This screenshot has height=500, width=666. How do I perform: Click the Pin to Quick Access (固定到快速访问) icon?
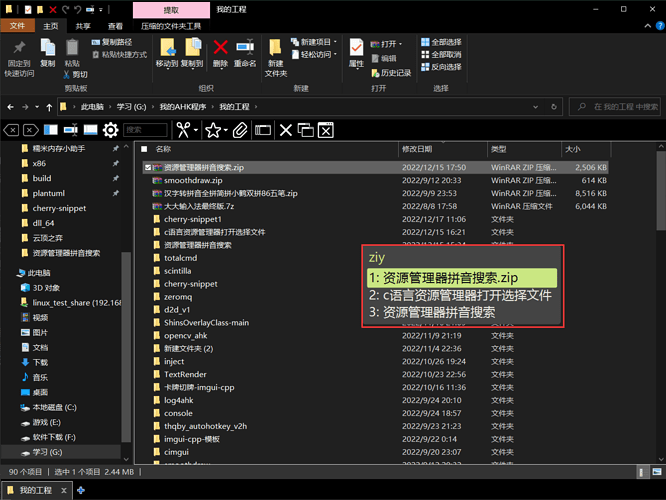[19, 54]
